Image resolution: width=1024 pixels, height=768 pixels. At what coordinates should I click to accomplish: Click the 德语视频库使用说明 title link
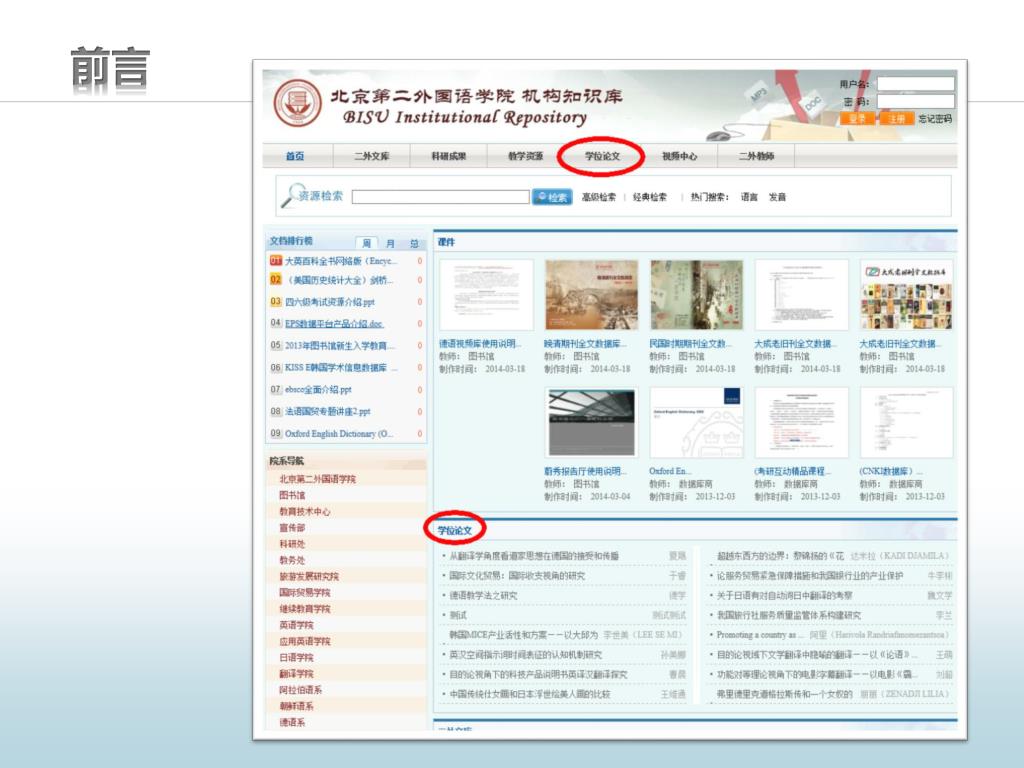(x=481, y=344)
